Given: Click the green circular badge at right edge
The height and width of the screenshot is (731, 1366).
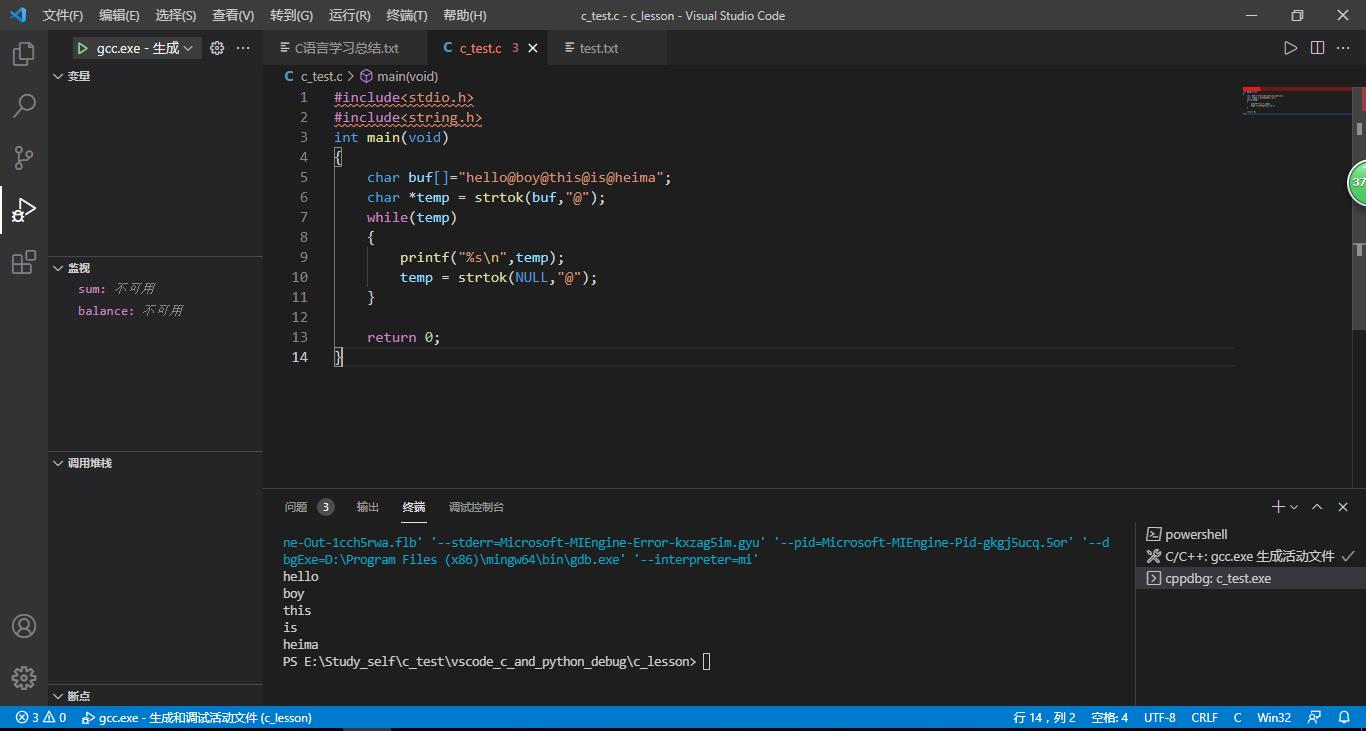Looking at the screenshot, I should point(1357,182).
